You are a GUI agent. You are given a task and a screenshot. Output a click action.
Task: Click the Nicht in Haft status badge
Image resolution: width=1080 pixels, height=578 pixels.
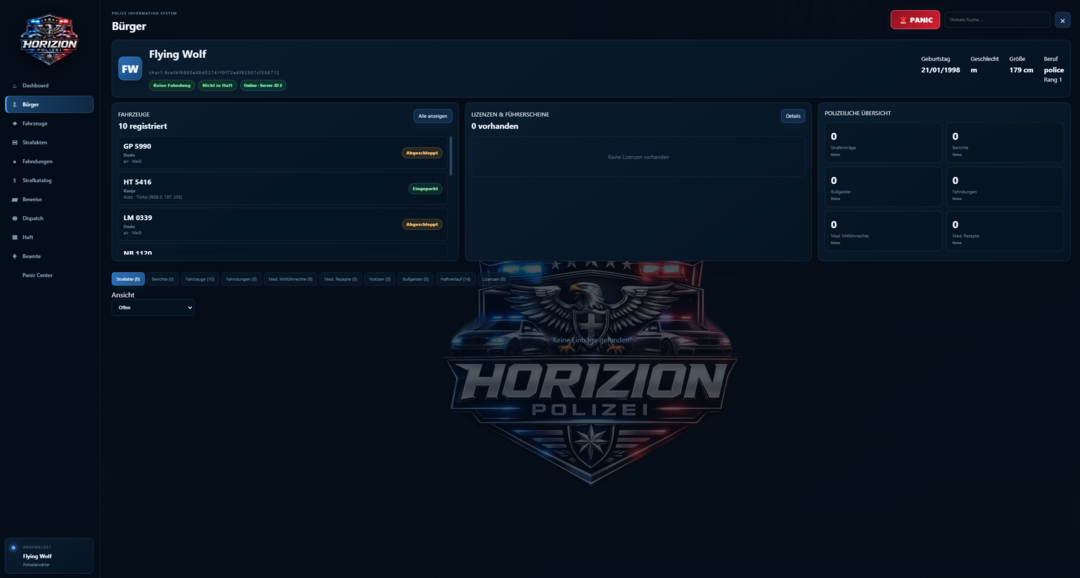(x=218, y=86)
